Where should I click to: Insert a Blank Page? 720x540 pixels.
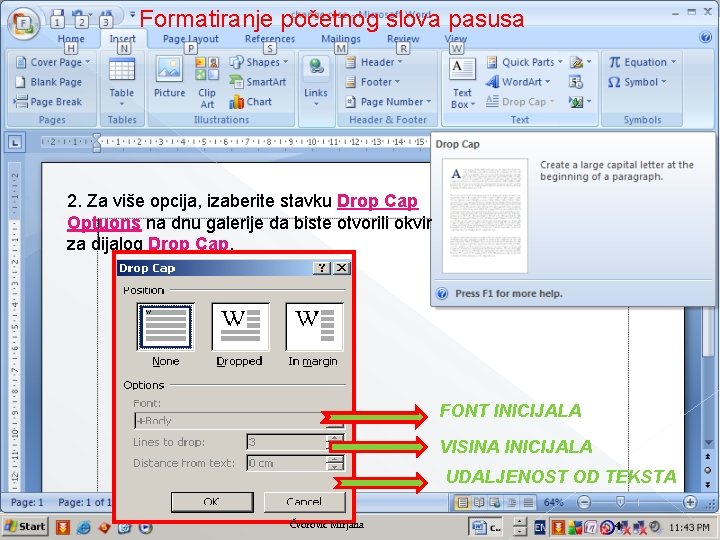click(49, 82)
